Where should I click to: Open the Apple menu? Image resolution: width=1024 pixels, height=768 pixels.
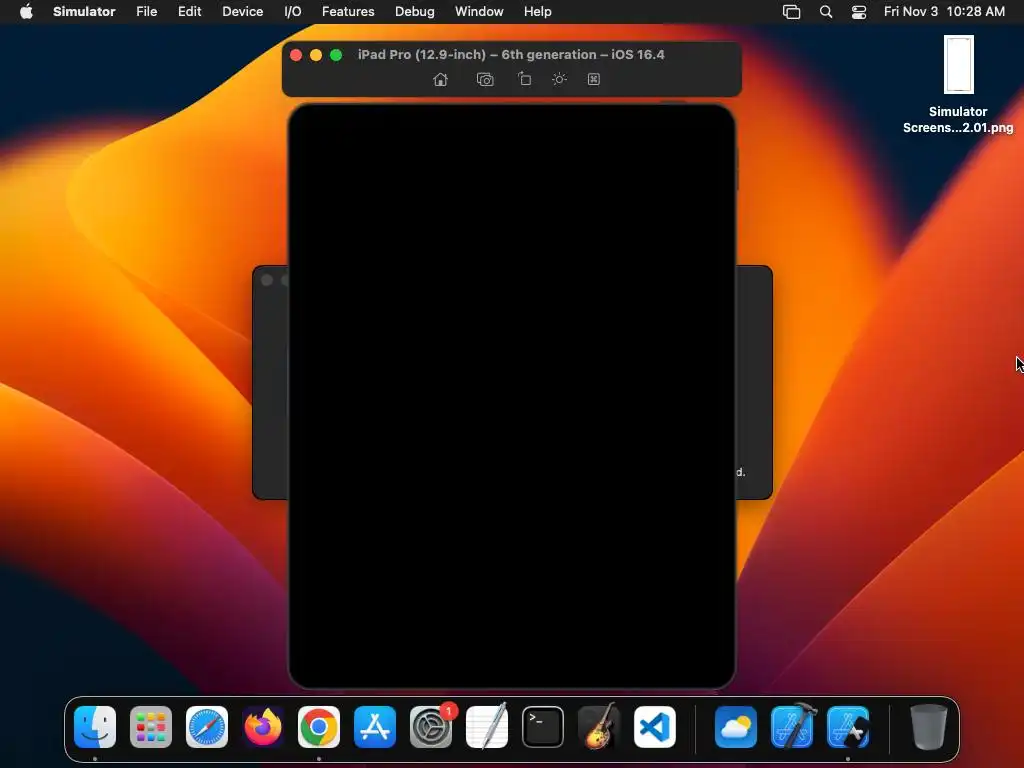click(x=26, y=11)
